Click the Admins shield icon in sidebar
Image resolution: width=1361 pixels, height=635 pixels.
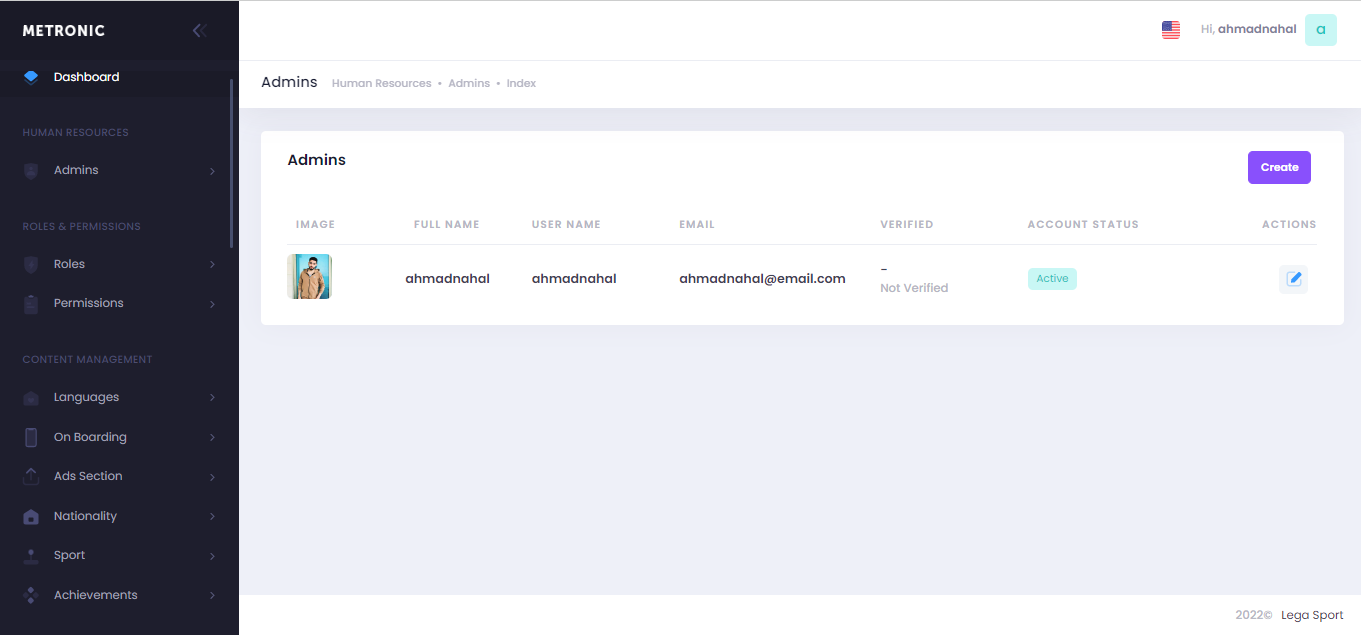[x=31, y=171]
